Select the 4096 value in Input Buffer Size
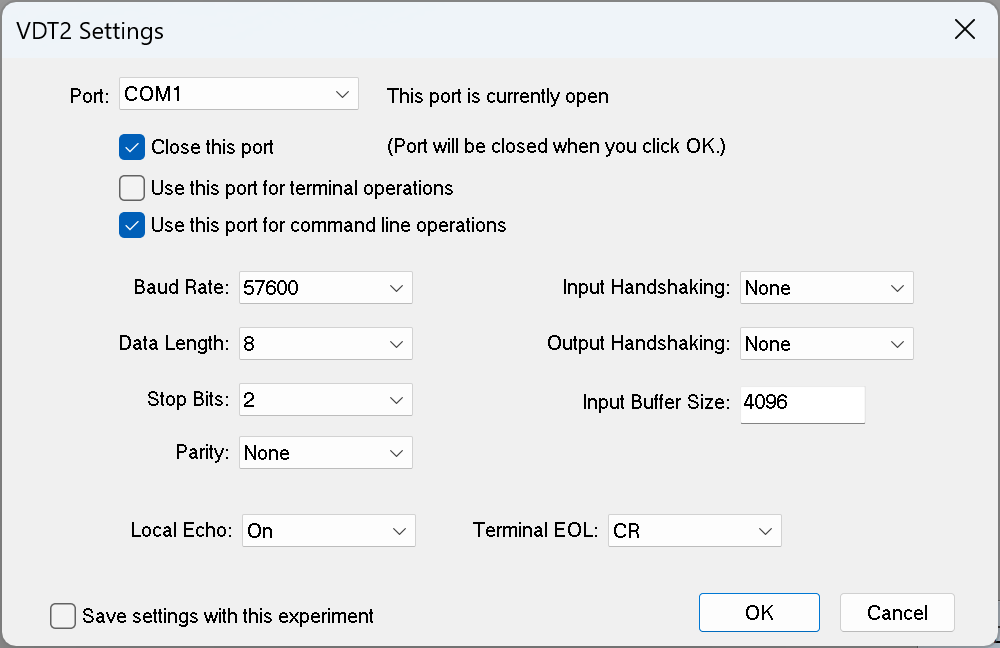Viewport: 1000px width, 648px height. [x=765, y=404]
